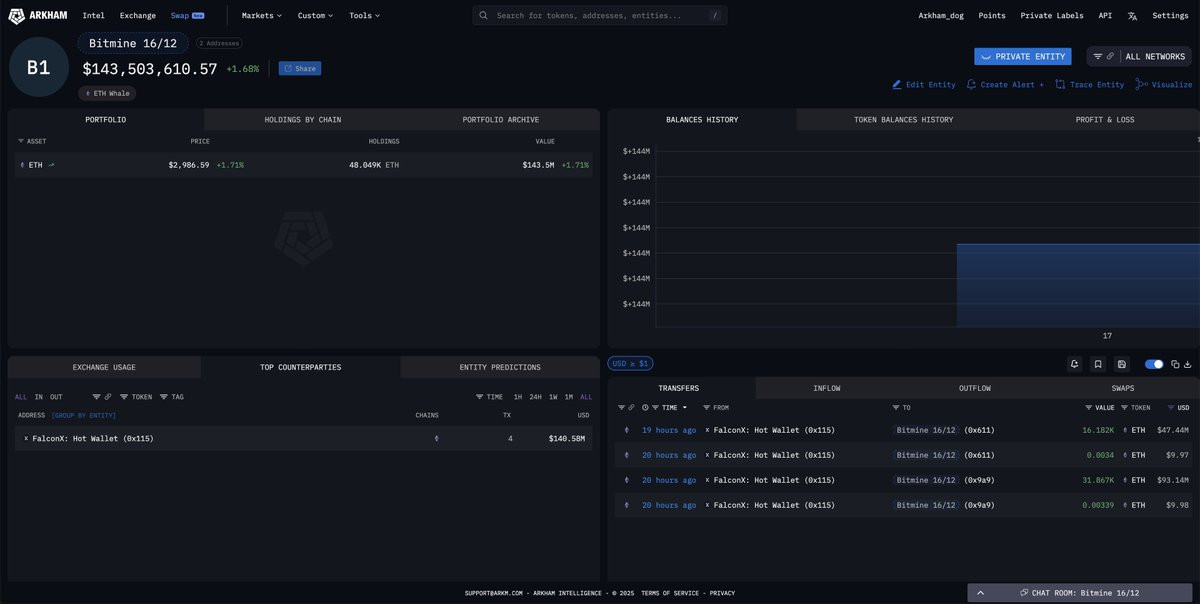Click the Arkham logo in the header
The width and height of the screenshot is (1200, 604).
[x=38, y=16]
